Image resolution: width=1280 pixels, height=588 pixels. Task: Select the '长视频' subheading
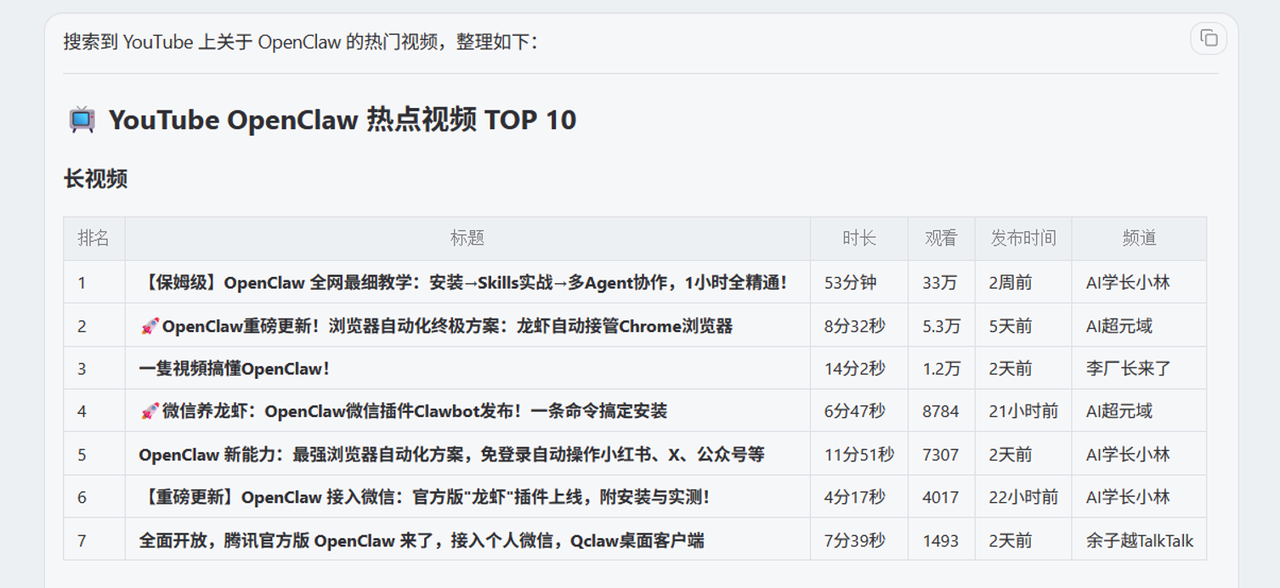96,179
